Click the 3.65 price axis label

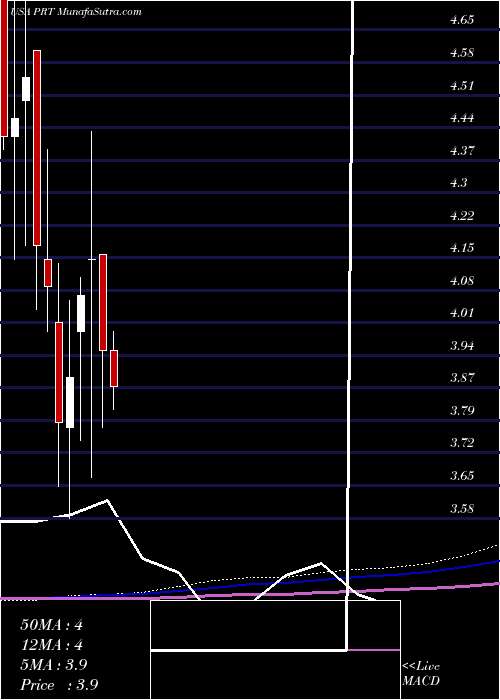462,475
